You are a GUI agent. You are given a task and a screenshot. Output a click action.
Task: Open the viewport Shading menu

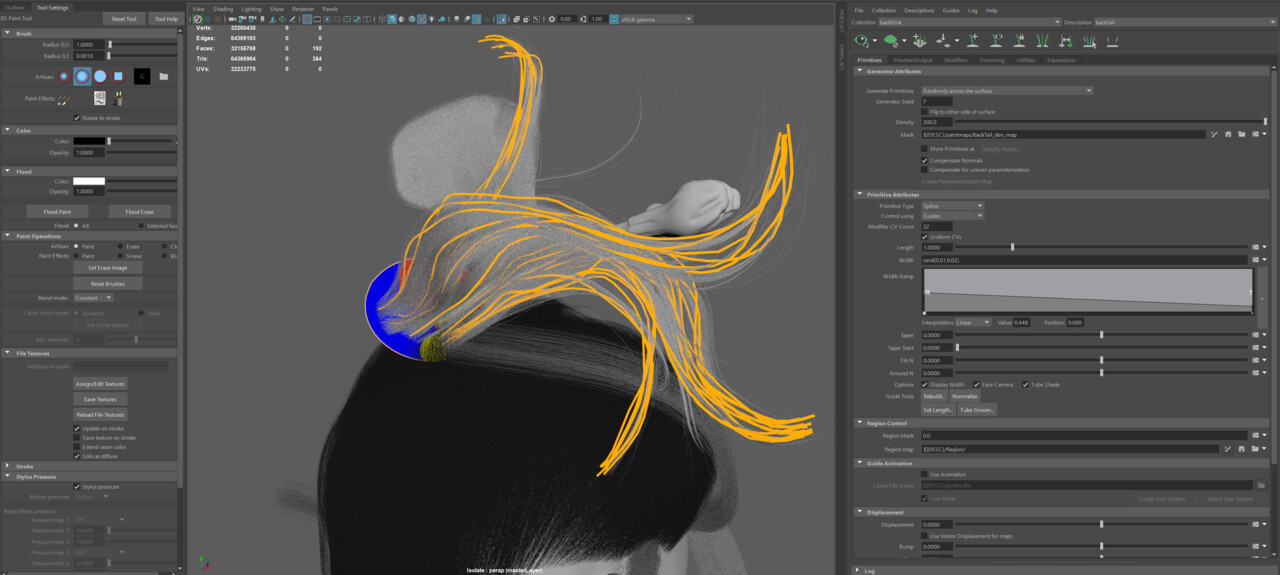(x=222, y=9)
